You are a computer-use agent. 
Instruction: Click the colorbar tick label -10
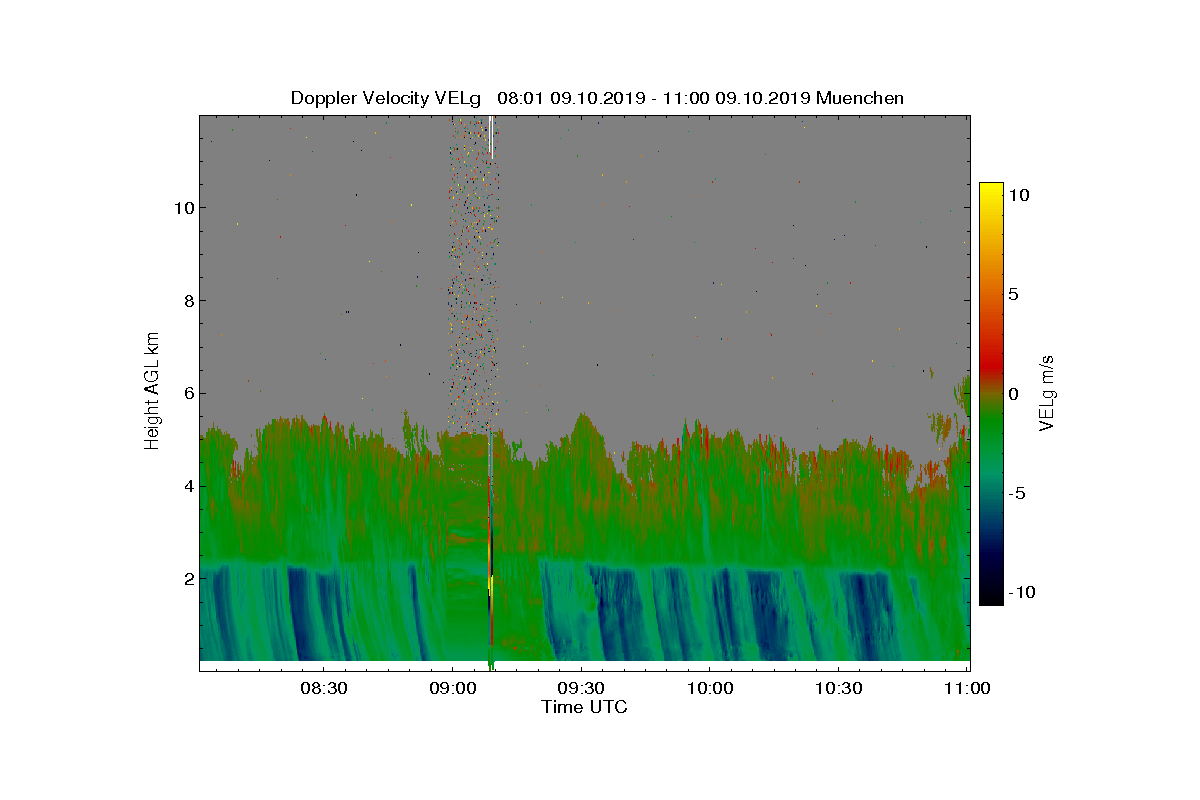coord(1022,592)
